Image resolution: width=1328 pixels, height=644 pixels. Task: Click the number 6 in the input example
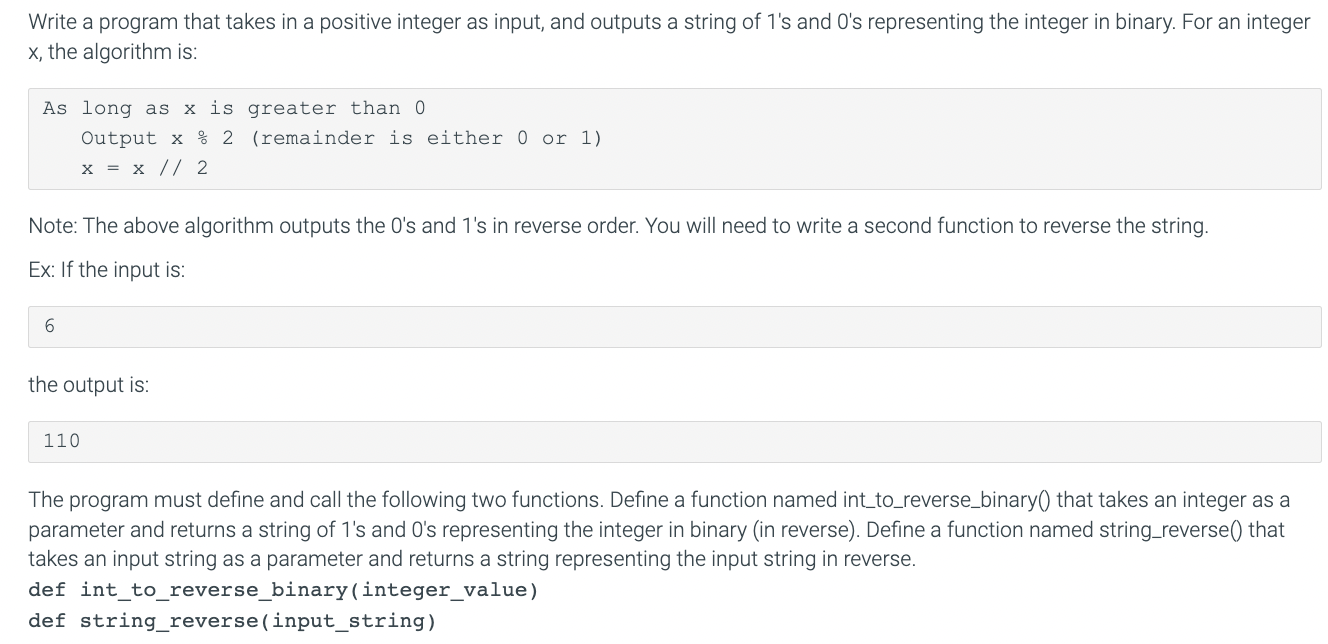49,327
